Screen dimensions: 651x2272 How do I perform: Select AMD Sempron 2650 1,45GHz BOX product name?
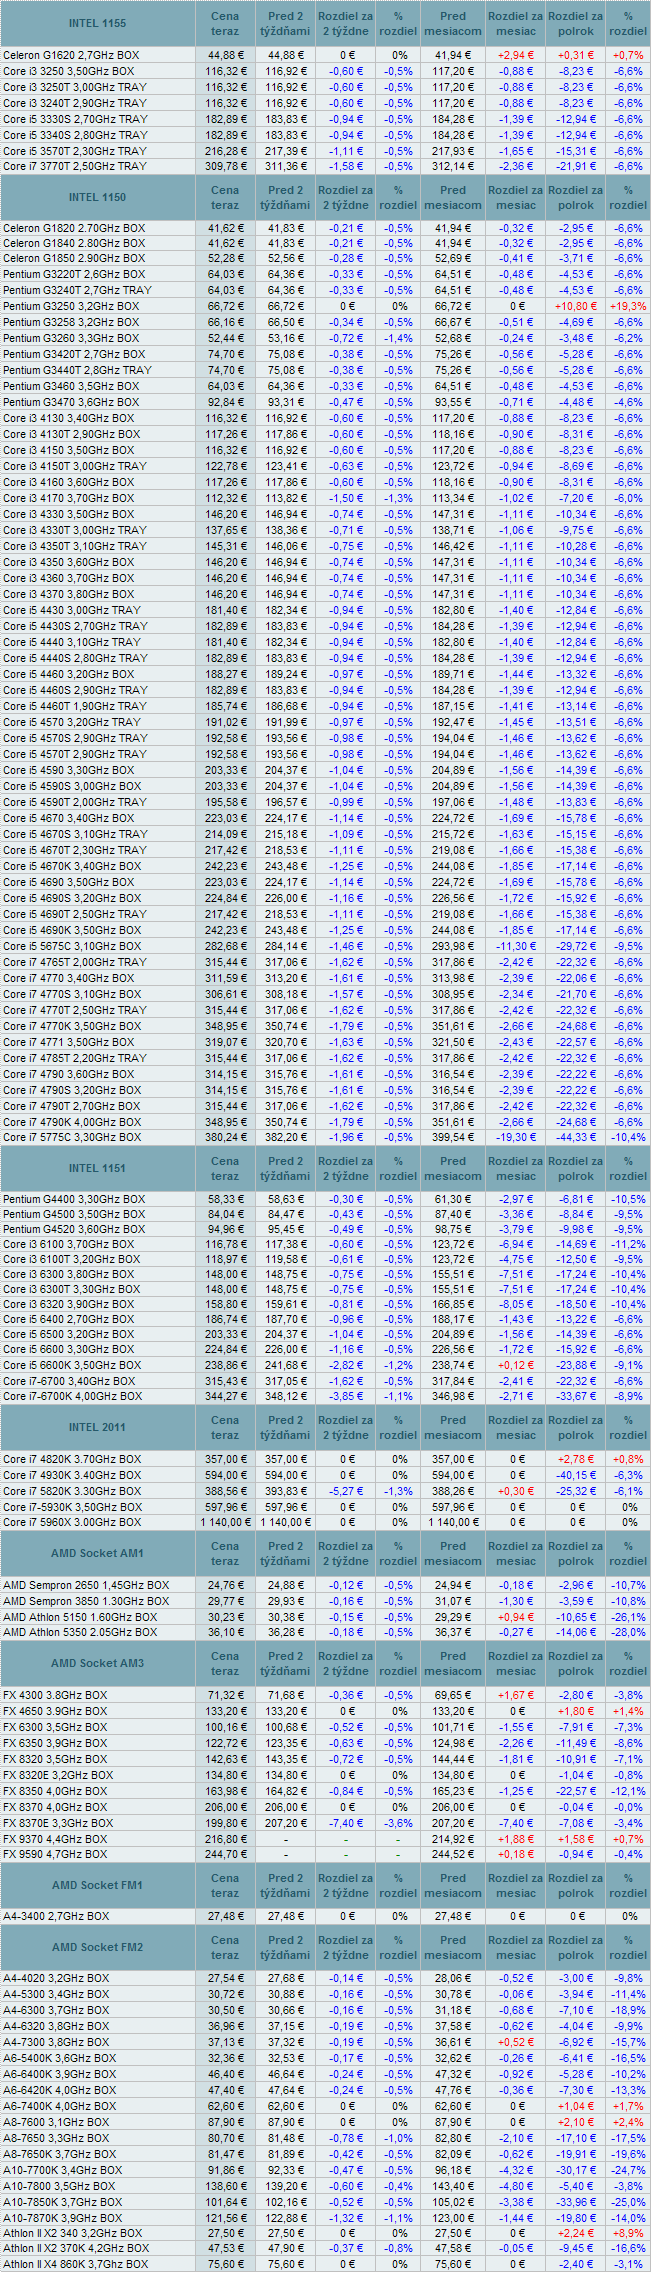(86, 1585)
